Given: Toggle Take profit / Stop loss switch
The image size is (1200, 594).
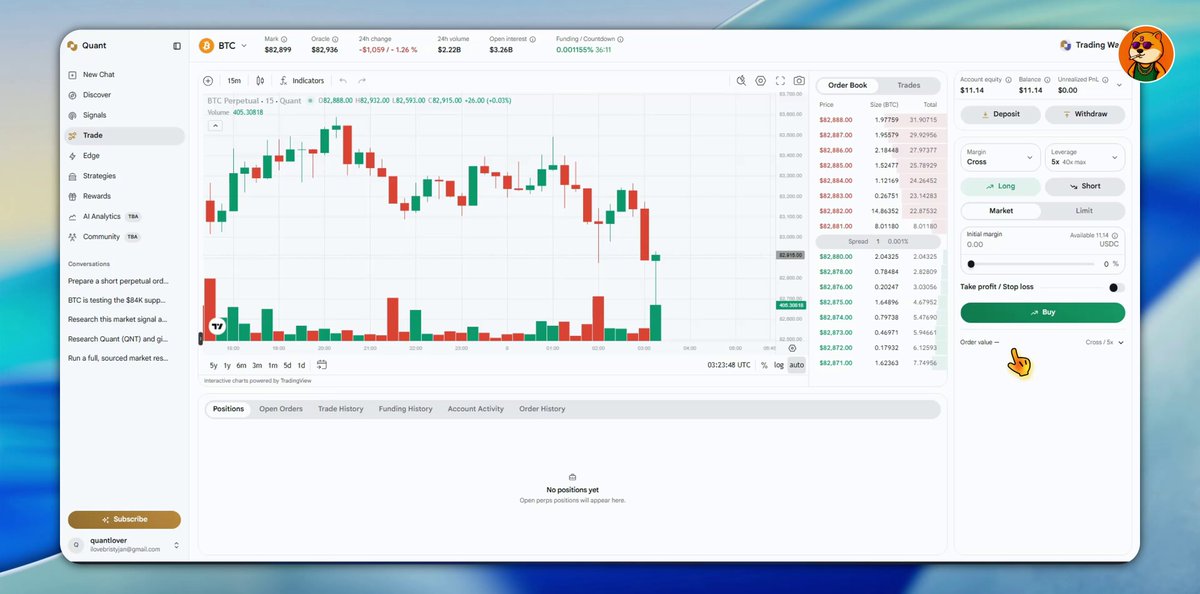Looking at the screenshot, I should click(1116, 287).
